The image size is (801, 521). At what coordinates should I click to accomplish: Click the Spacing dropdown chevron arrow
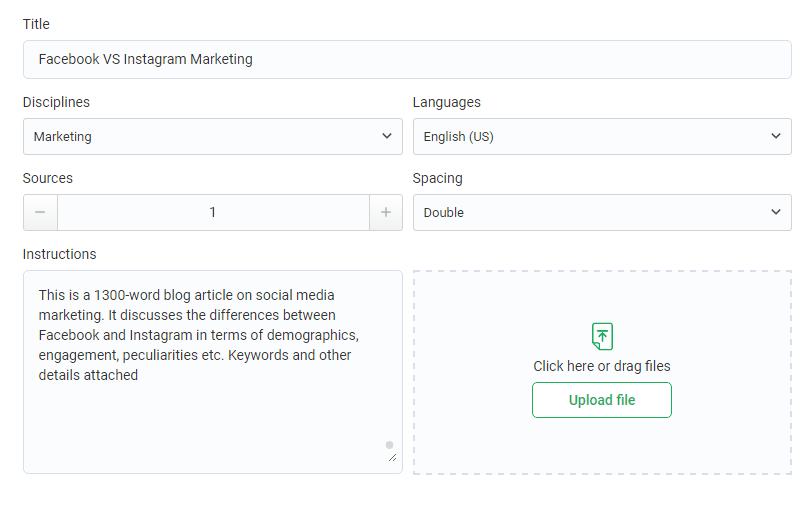pyautogui.click(x=776, y=211)
